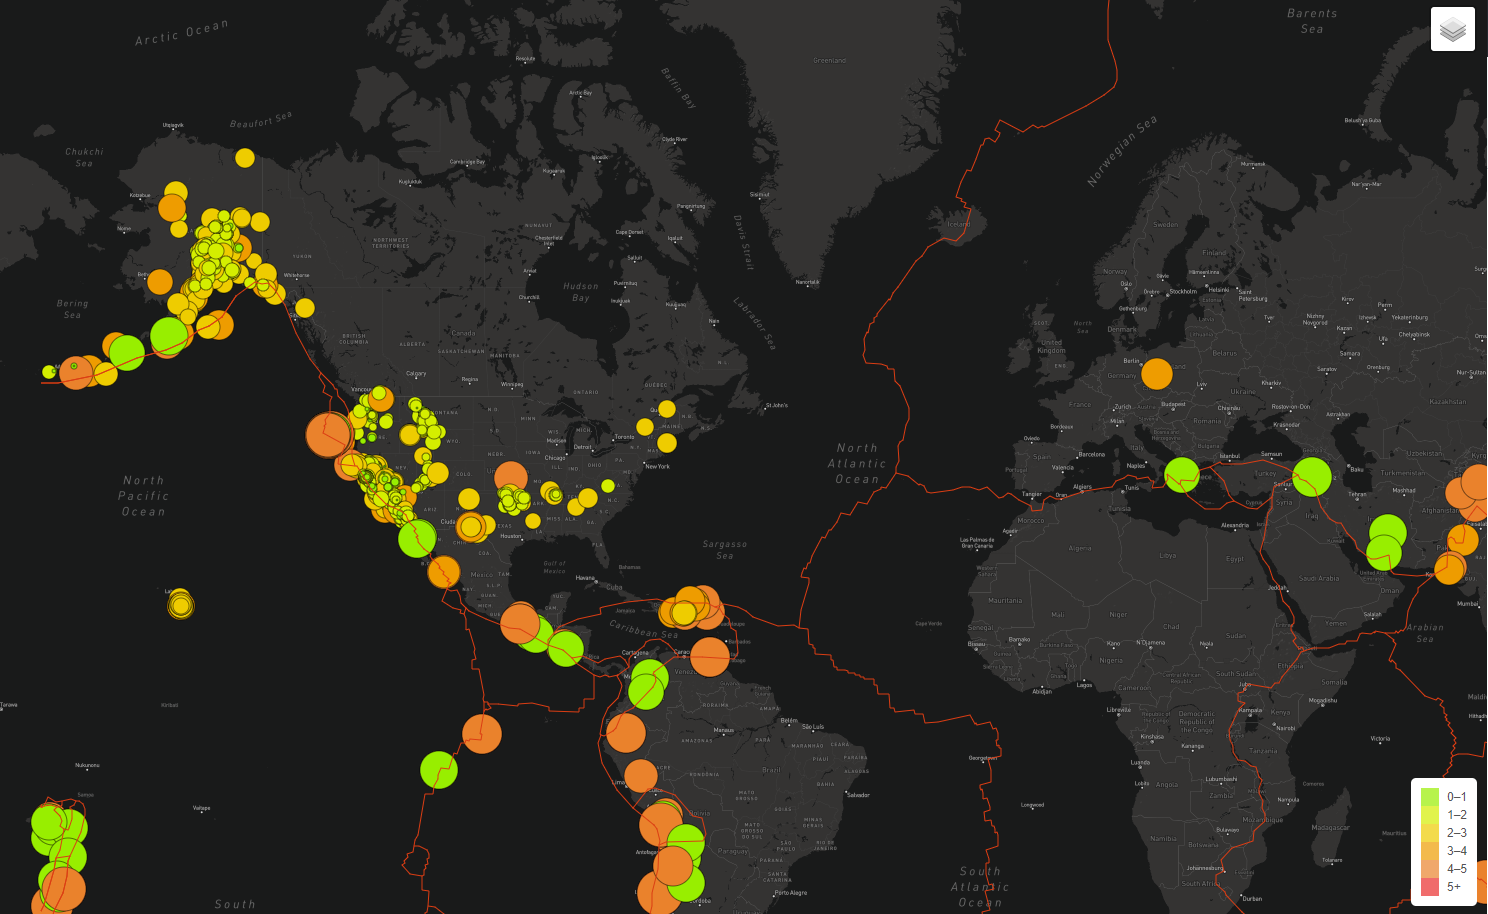Click the 4–5 legend swatch

(1430, 869)
